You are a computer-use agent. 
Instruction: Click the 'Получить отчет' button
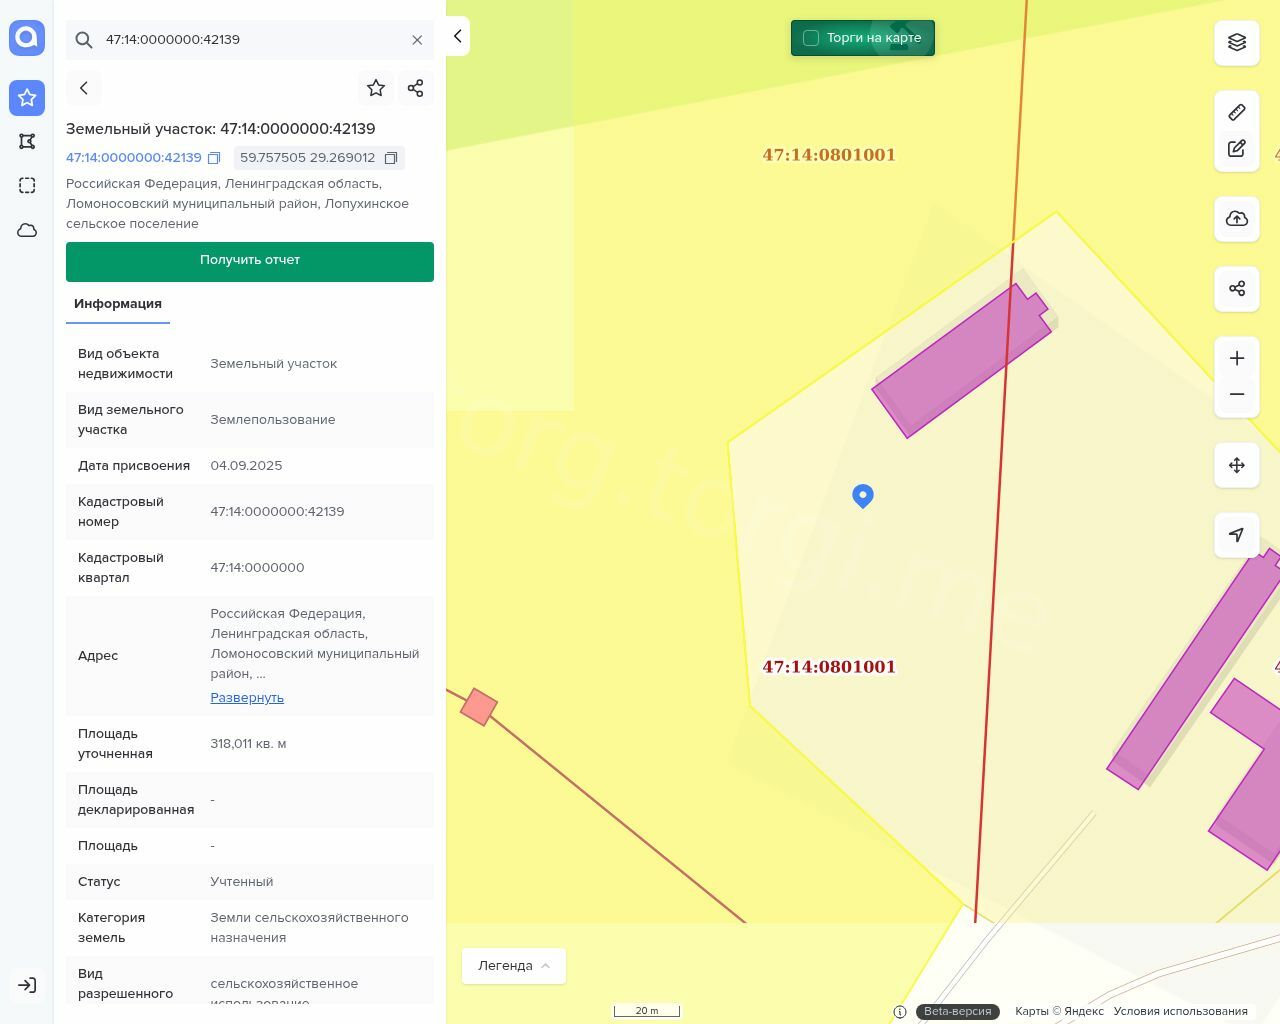pos(250,261)
